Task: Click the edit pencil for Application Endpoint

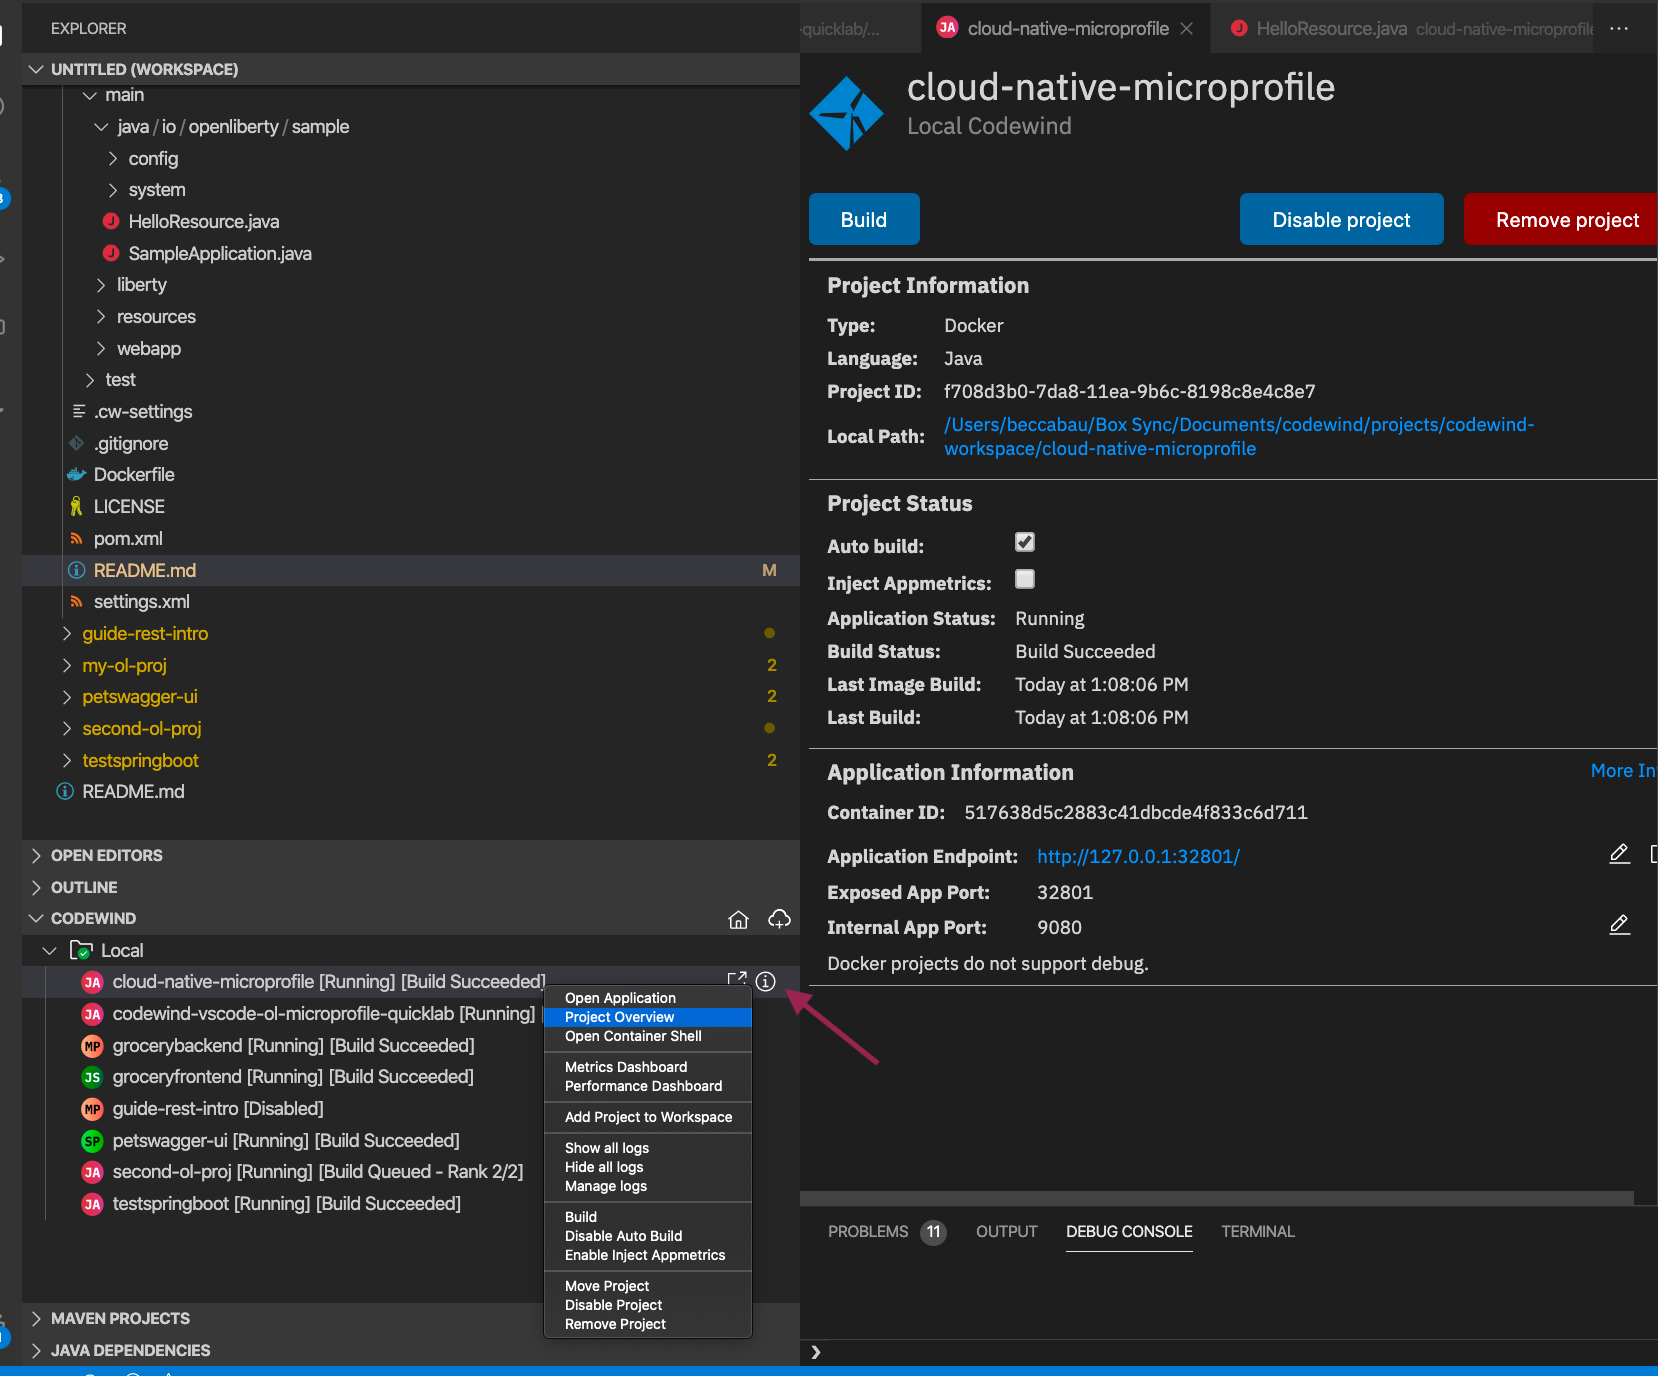Action: (1619, 854)
